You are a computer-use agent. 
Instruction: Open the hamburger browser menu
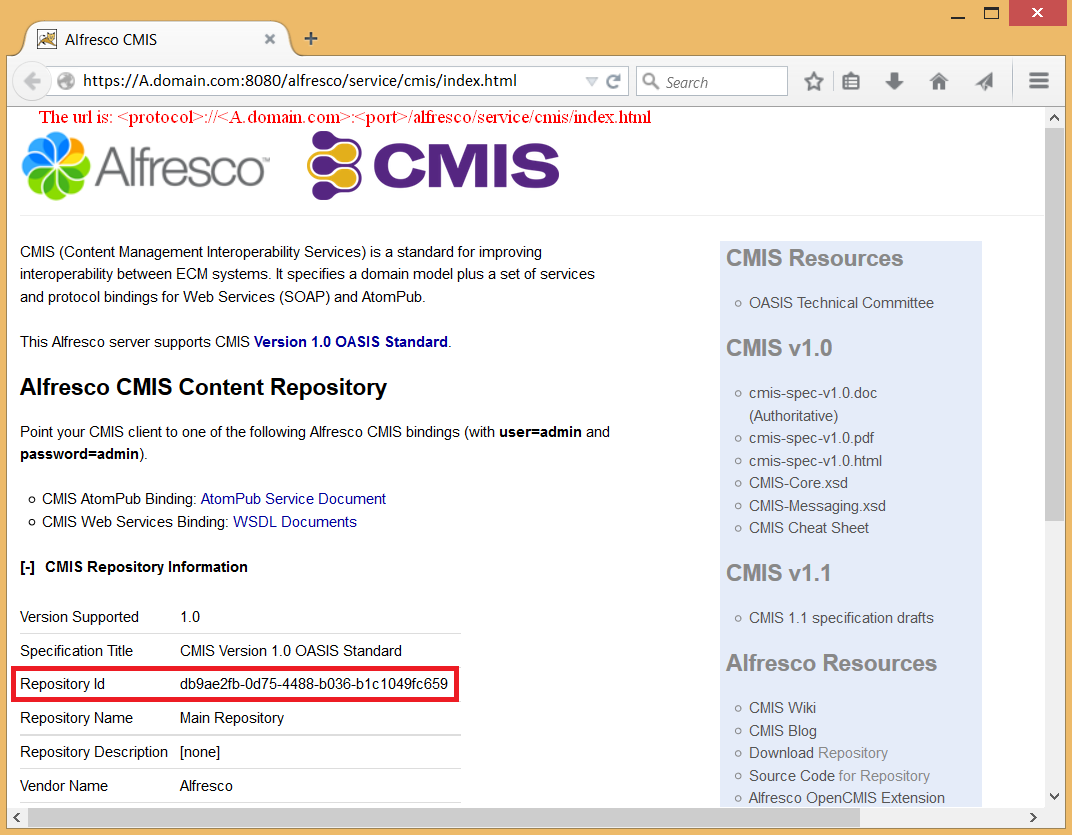coord(1038,81)
